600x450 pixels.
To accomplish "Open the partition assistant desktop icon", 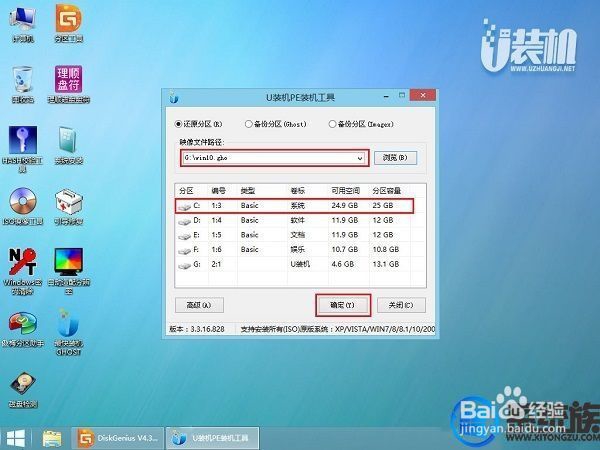I will pyautogui.click(x=23, y=329).
